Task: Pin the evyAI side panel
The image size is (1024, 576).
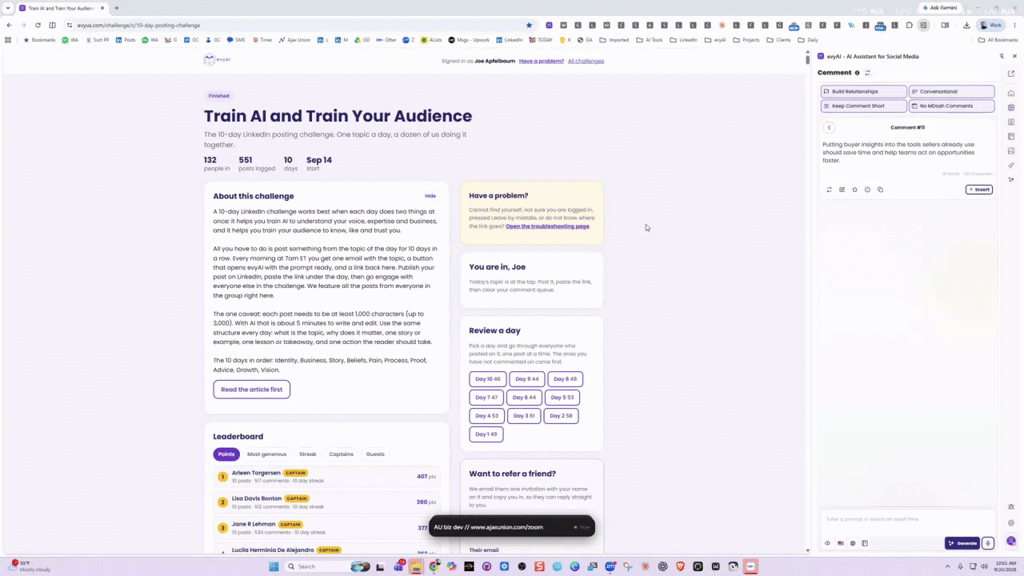Action: 1002,56
